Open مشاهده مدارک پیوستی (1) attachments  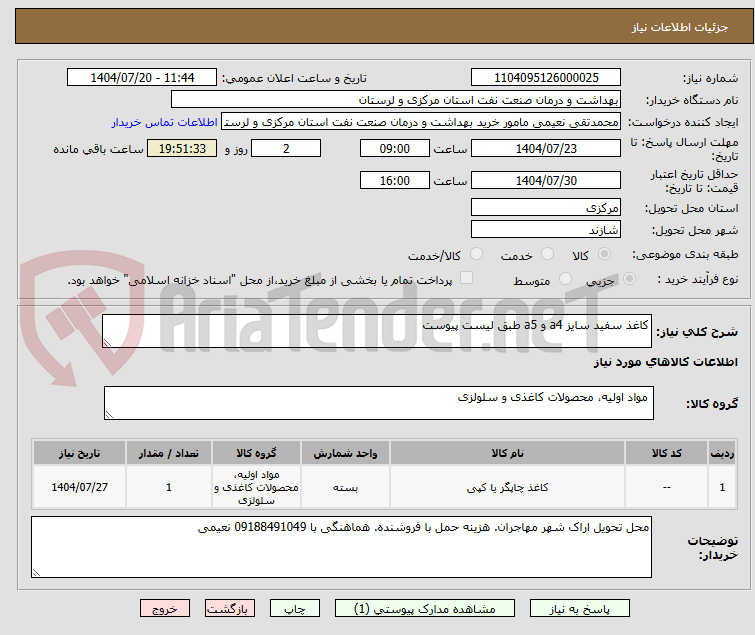point(425,609)
